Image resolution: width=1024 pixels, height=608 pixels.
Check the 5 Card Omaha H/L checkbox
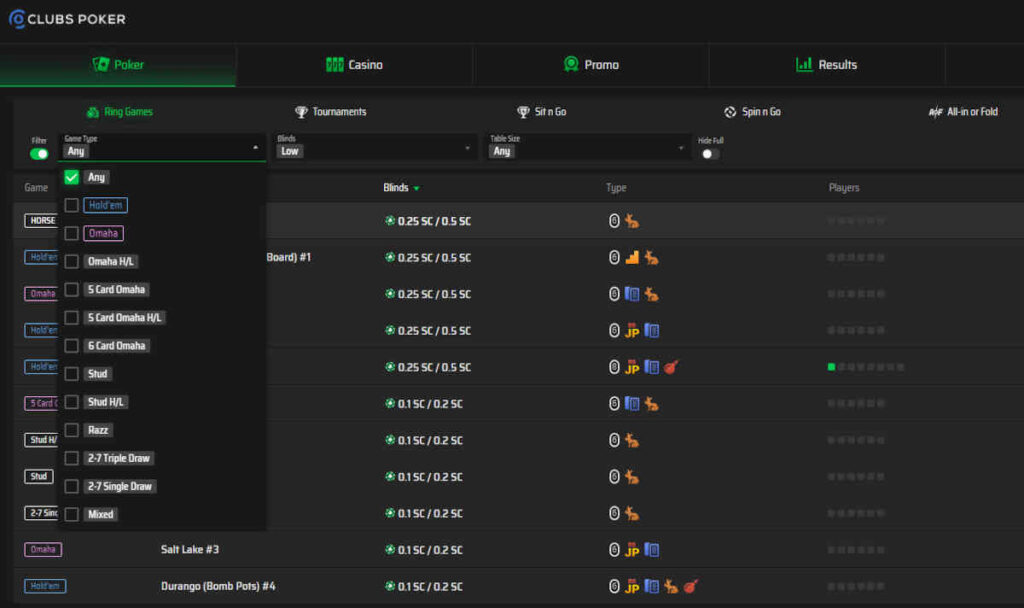71,317
